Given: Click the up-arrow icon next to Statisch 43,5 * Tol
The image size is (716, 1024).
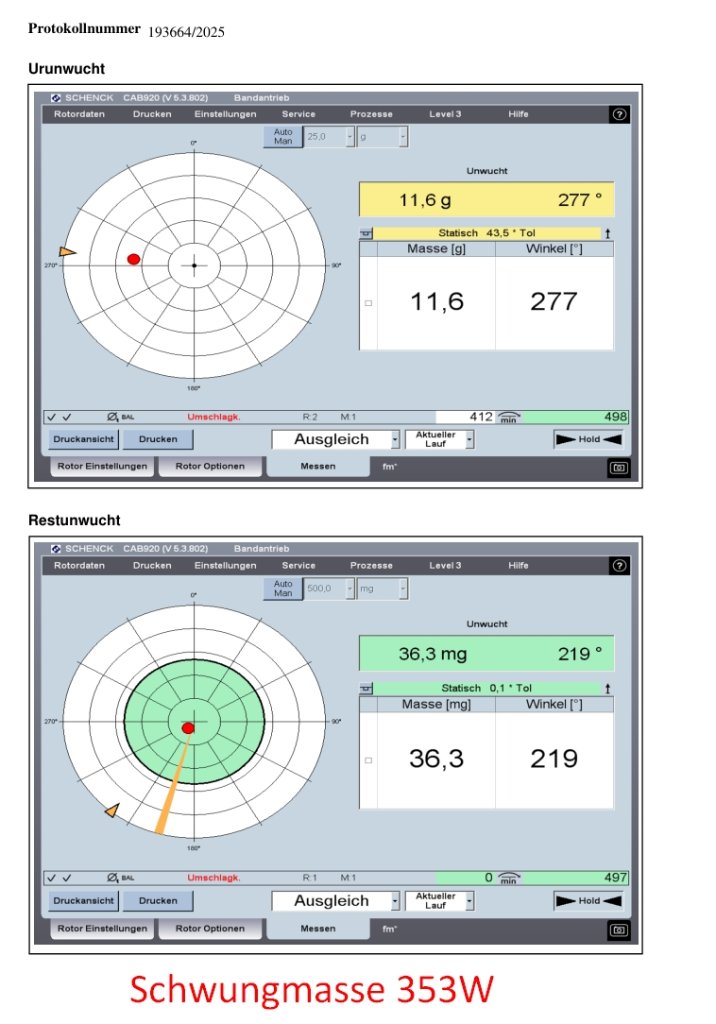Looking at the screenshot, I should click(607, 233).
